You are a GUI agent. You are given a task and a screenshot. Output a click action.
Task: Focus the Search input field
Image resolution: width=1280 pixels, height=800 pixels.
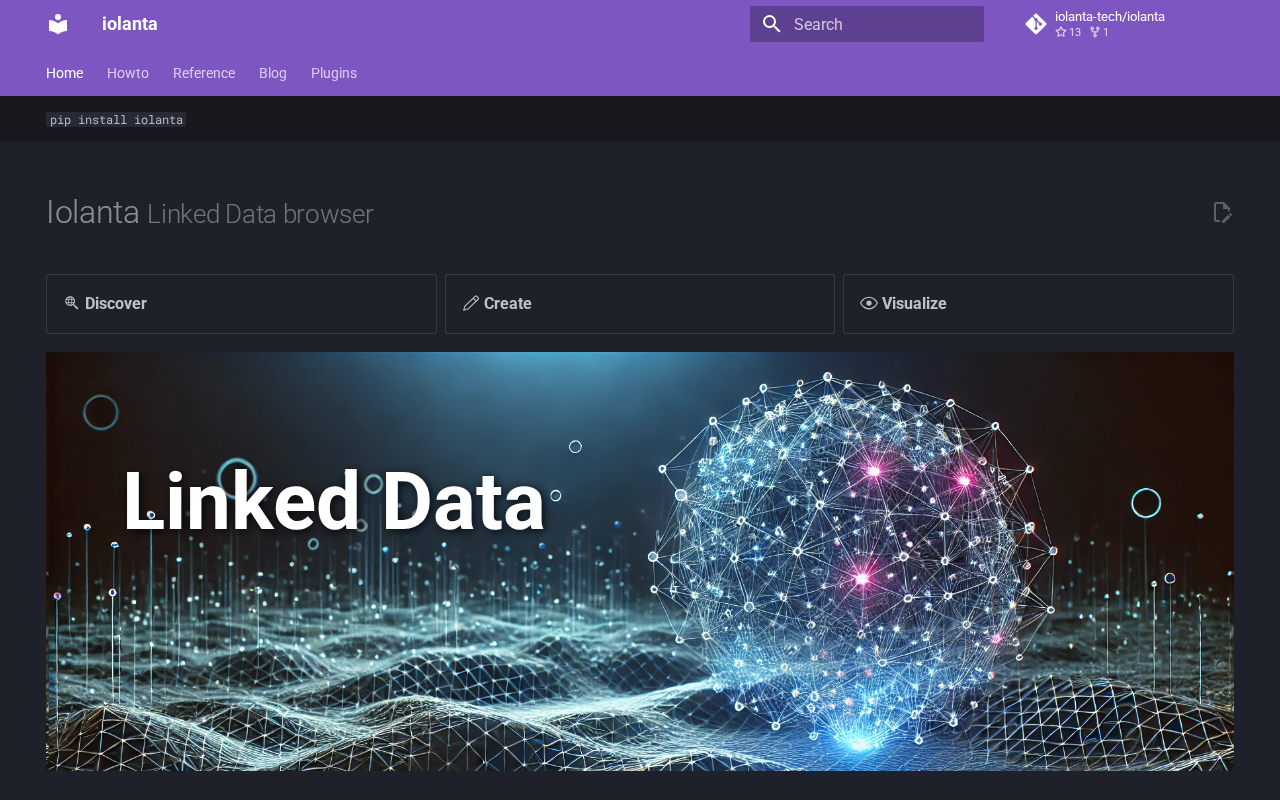click(867, 24)
